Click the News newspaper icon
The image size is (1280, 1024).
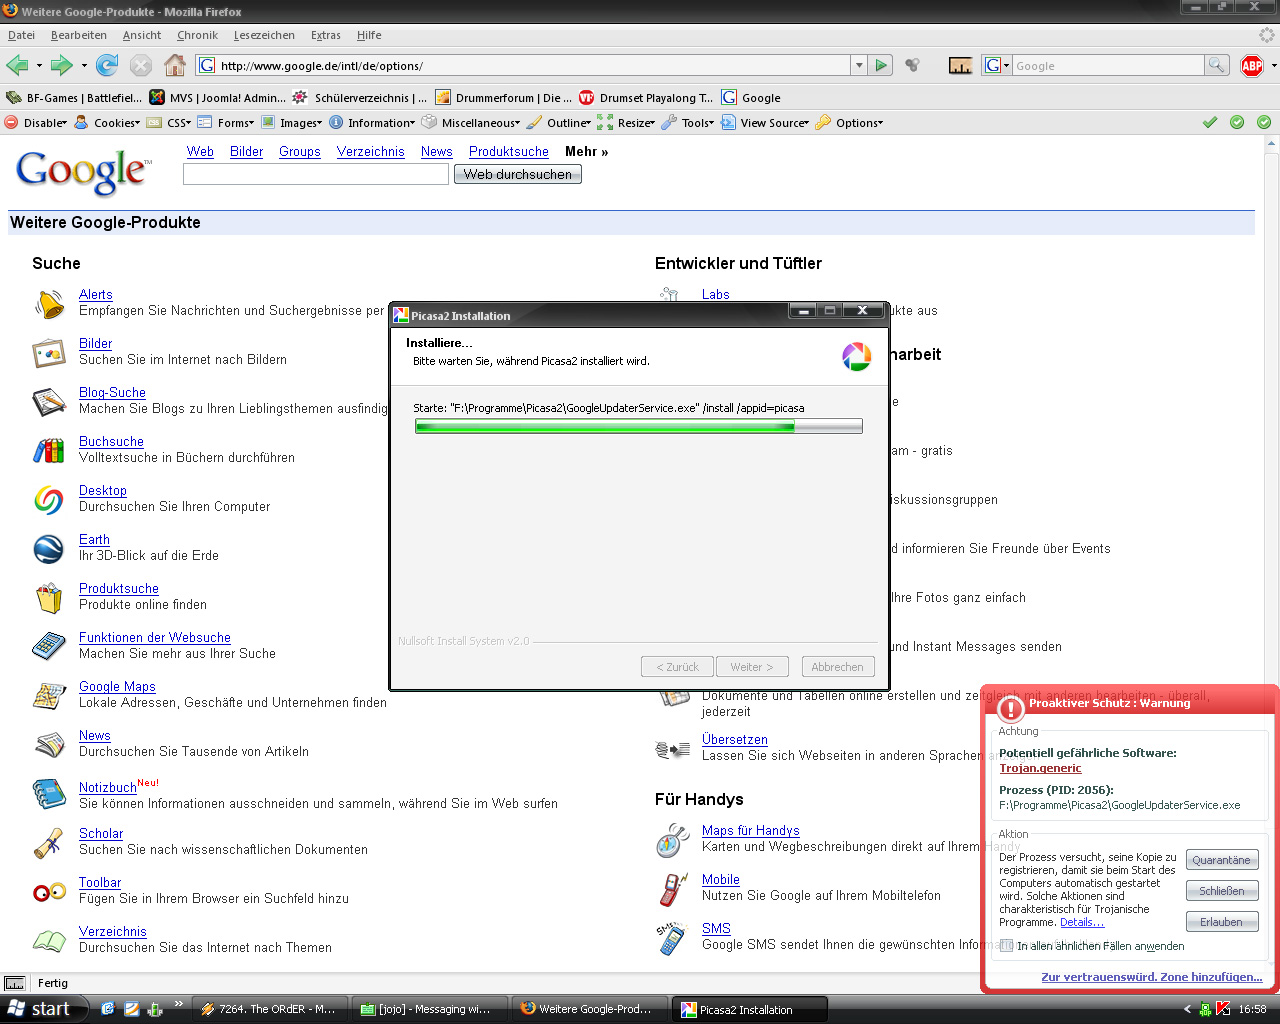click(49, 744)
